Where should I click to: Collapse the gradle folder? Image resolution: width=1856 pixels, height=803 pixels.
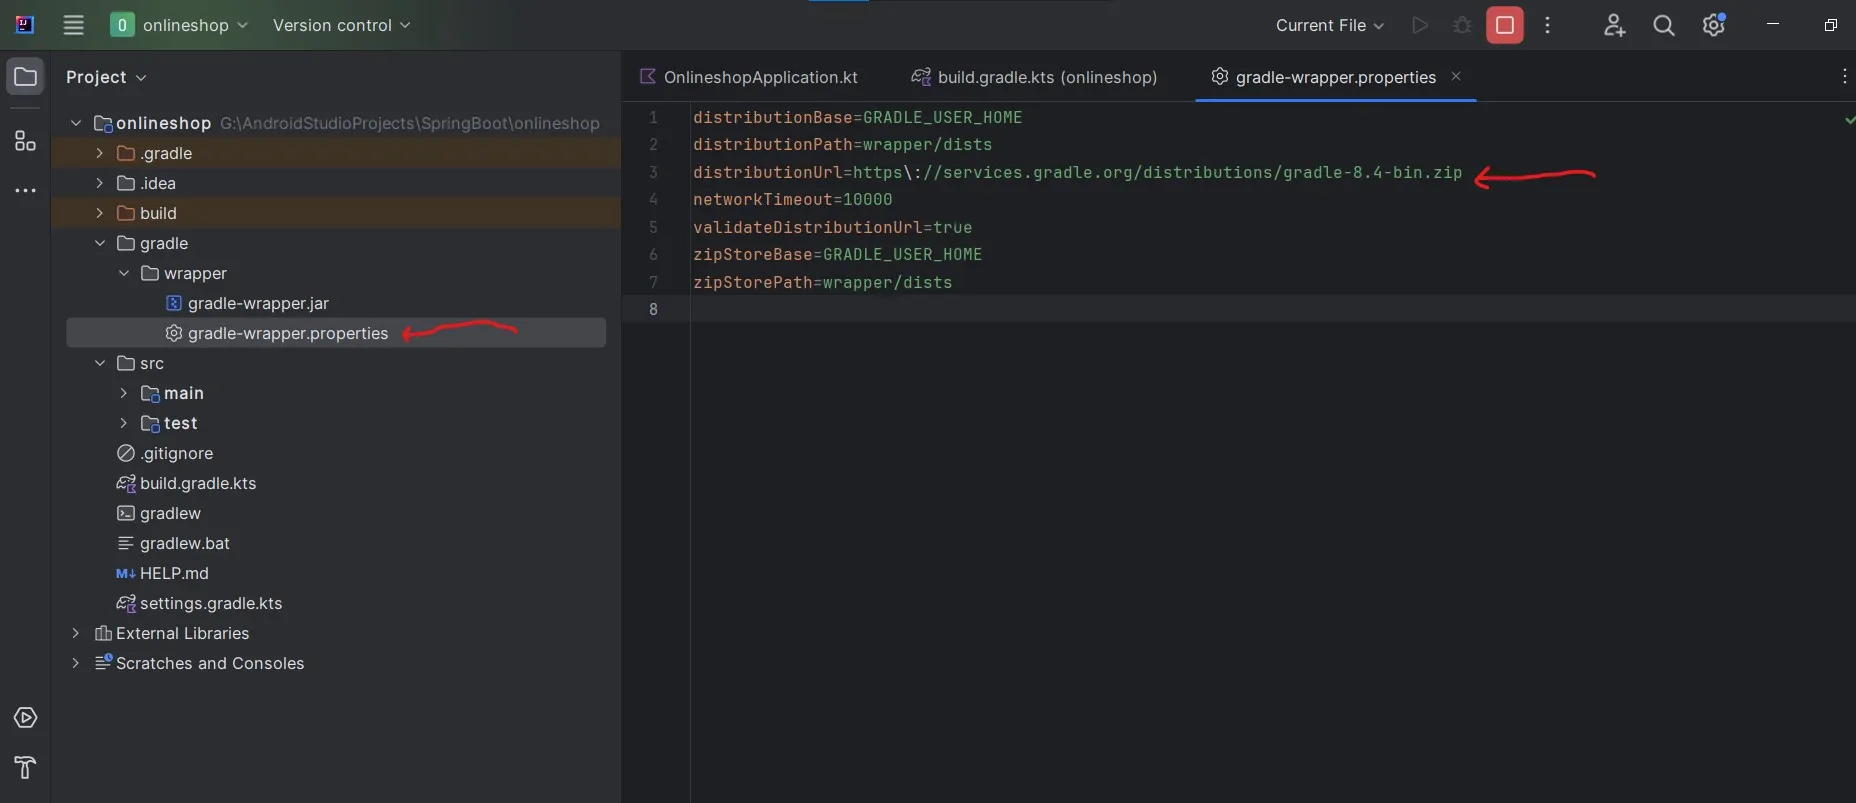pos(99,243)
